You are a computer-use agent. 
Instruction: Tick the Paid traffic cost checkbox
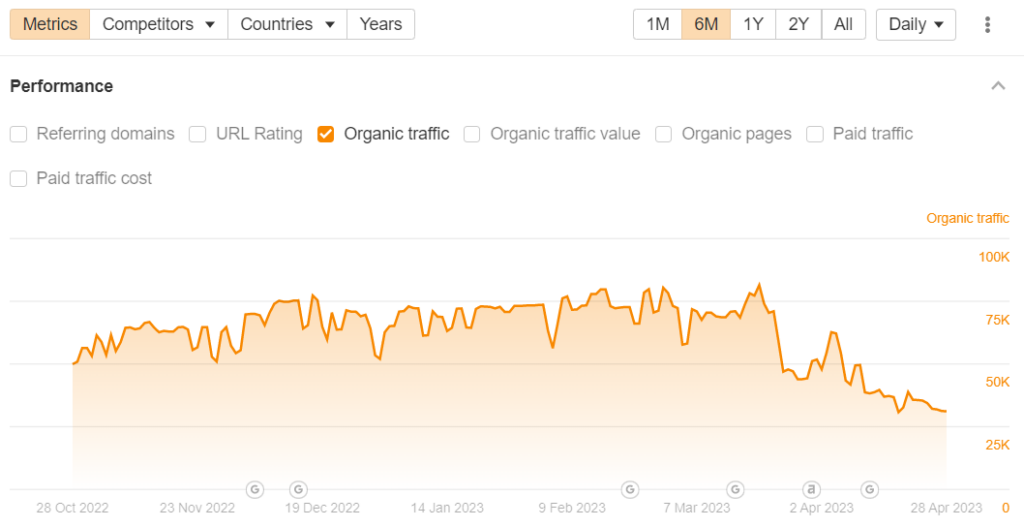tap(18, 179)
